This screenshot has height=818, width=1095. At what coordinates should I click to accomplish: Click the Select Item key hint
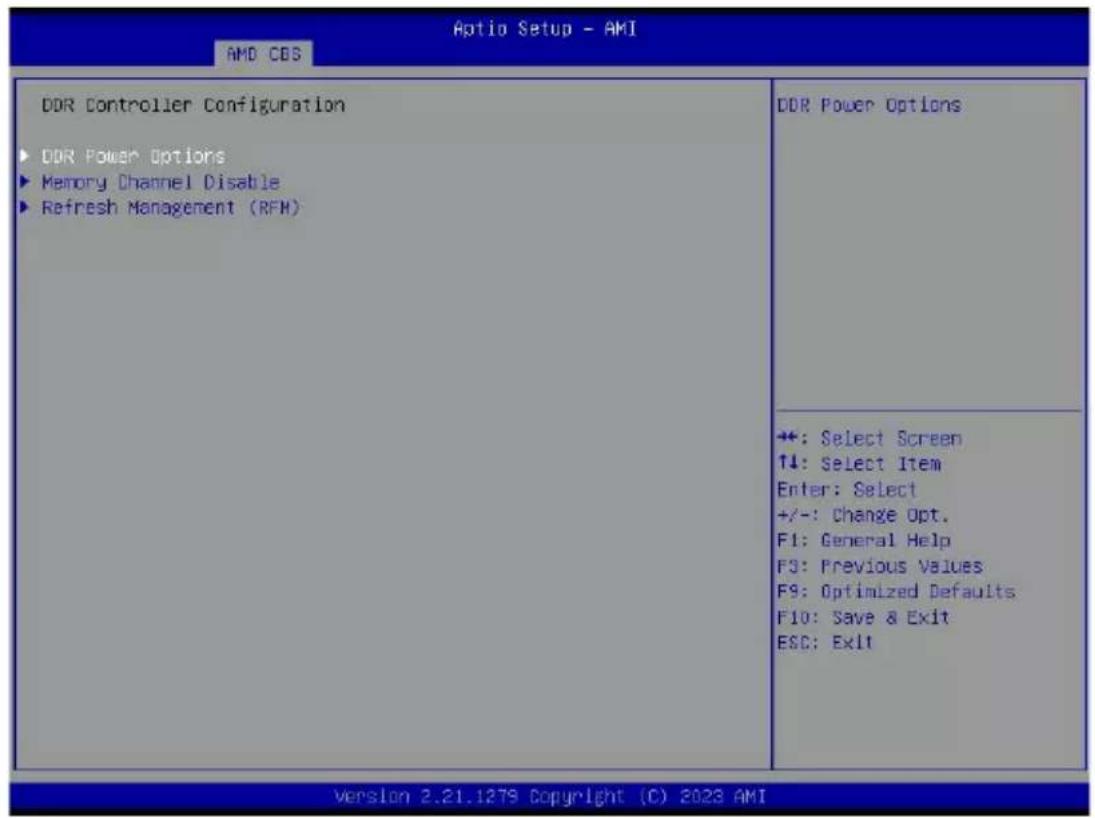pyautogui.click(x=859, y=464)
